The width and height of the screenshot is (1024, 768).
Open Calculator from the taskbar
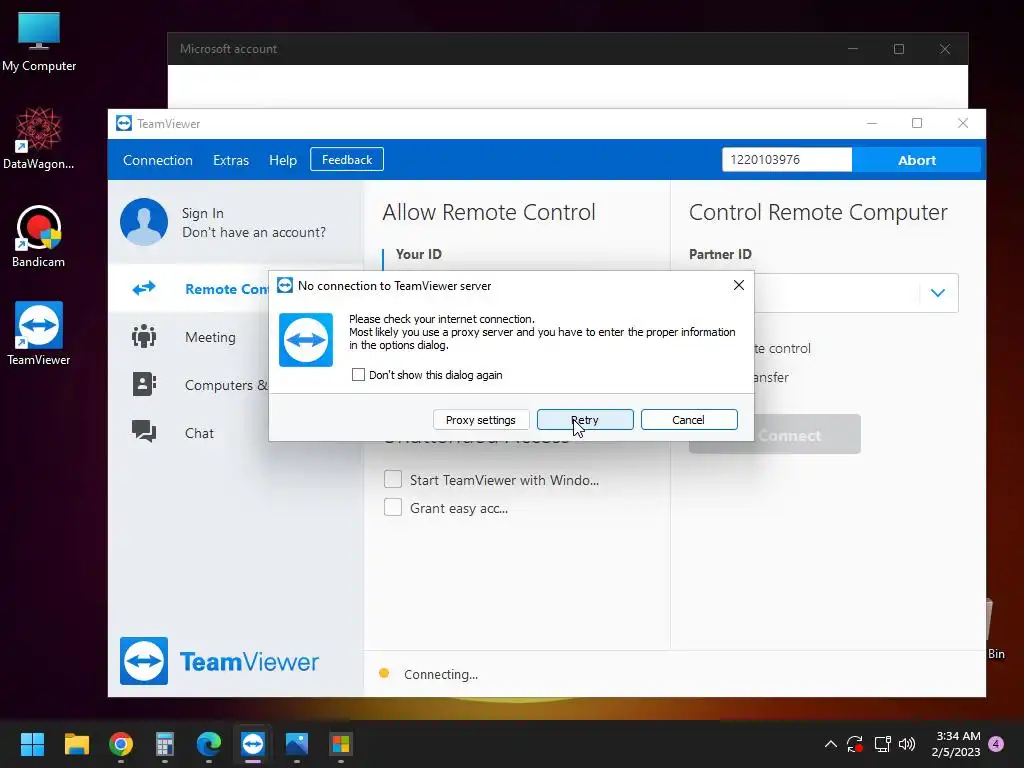pyautogui.click(x=165, y=744)
